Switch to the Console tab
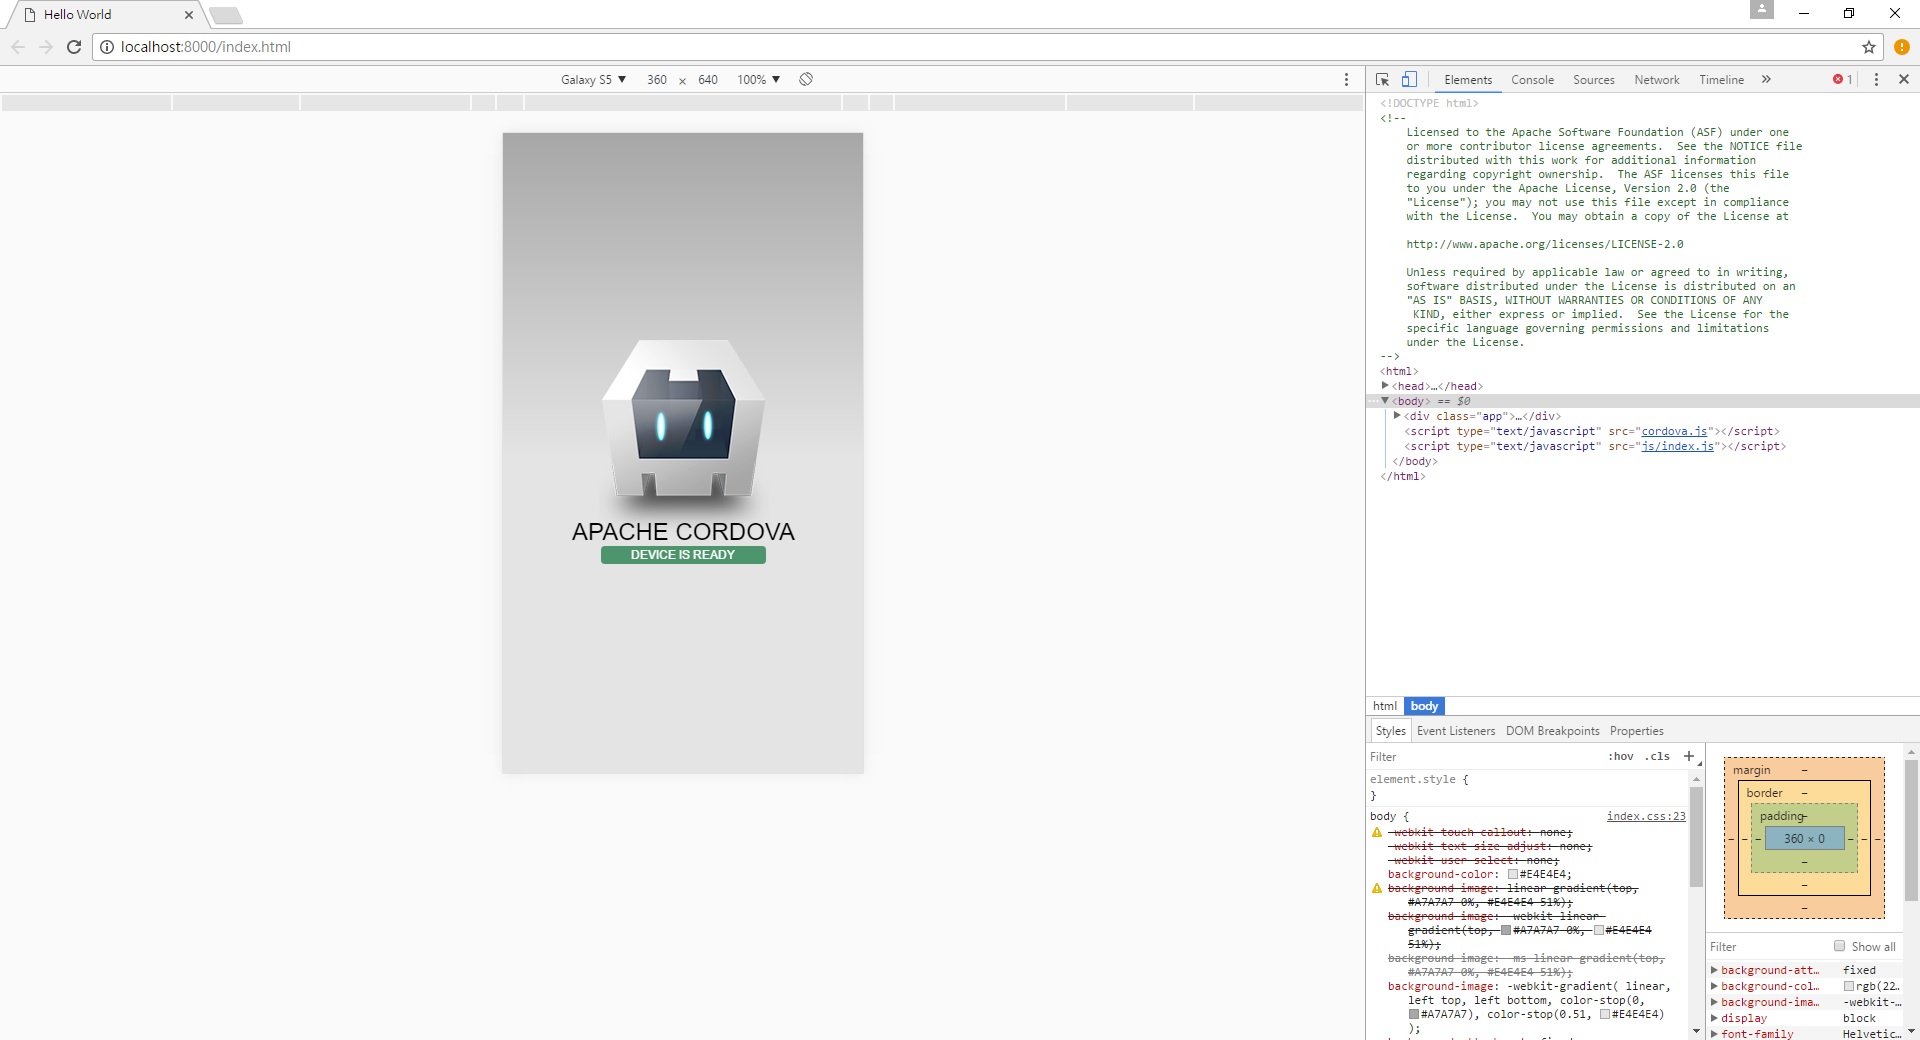This screenshot has width=1920, height=1040. pos(1532,80)
